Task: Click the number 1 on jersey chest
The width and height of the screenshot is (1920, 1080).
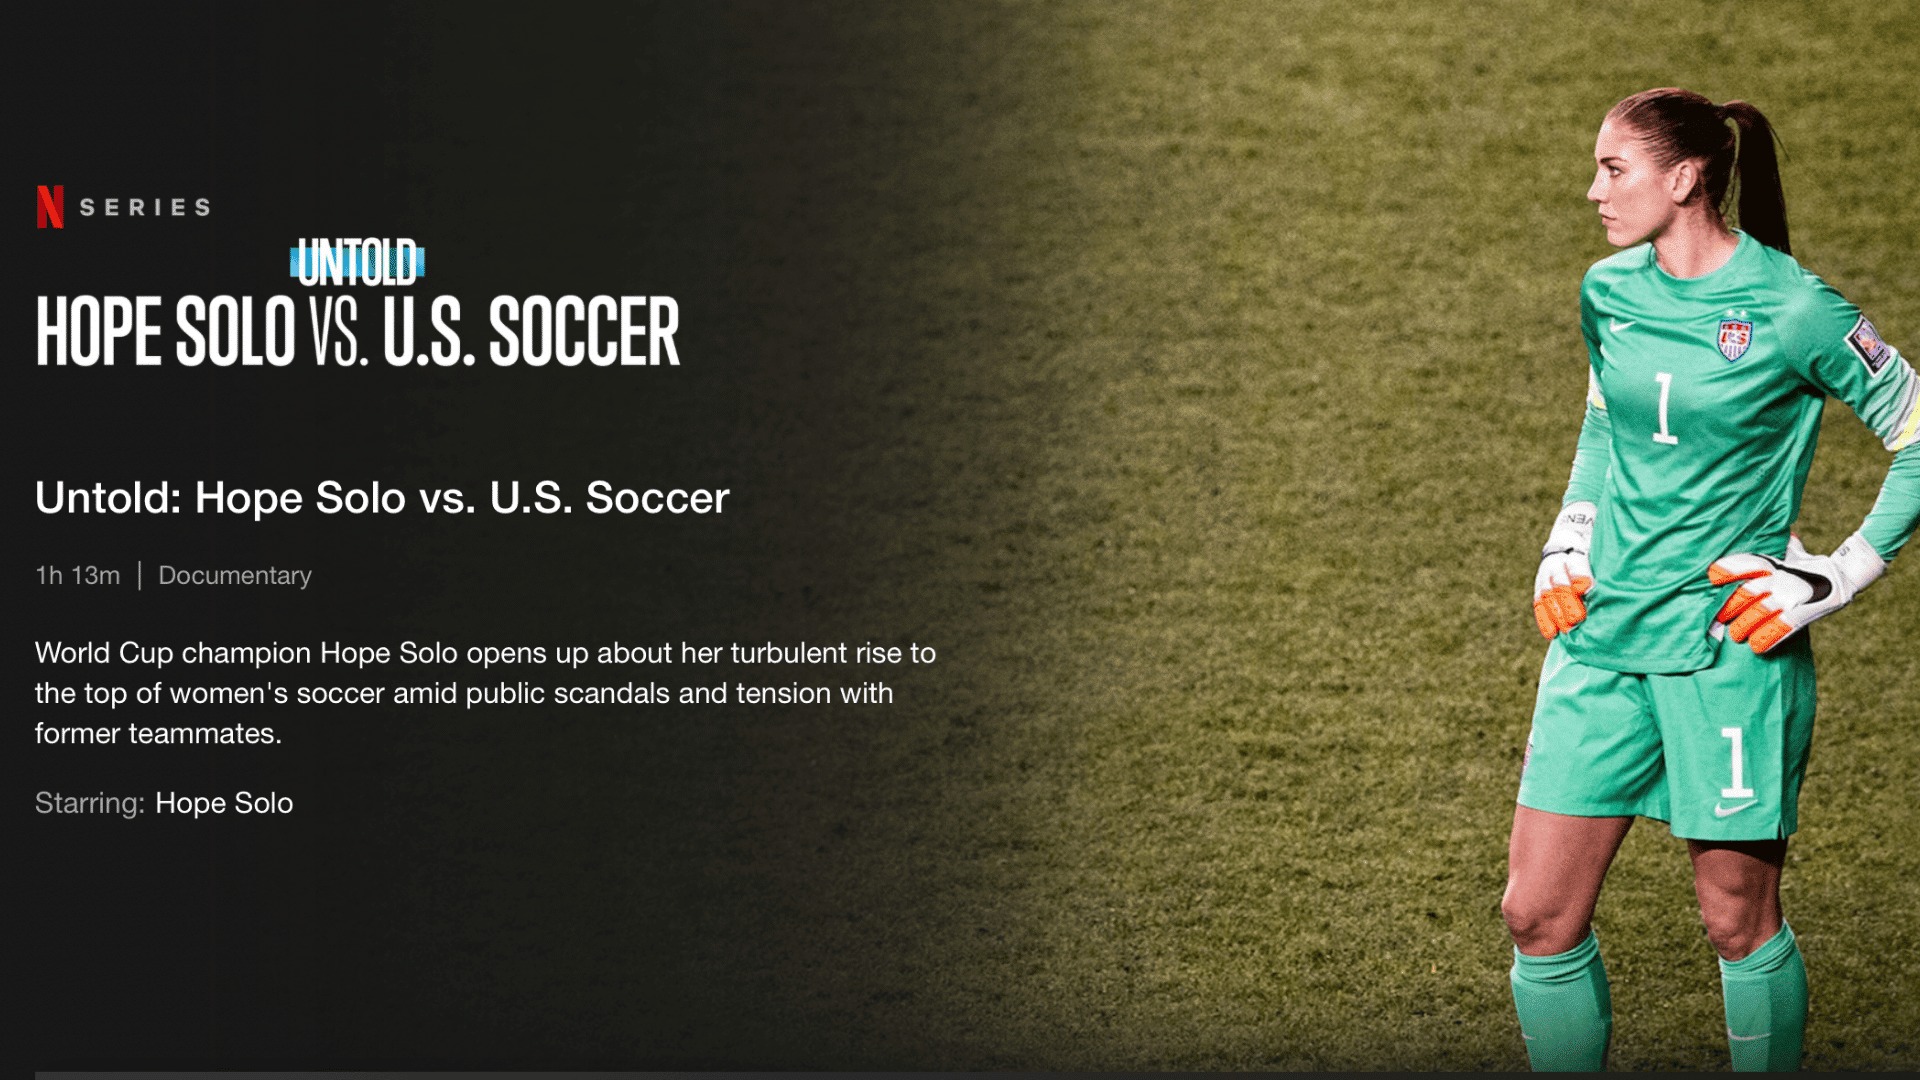Action: [1663, 408]
